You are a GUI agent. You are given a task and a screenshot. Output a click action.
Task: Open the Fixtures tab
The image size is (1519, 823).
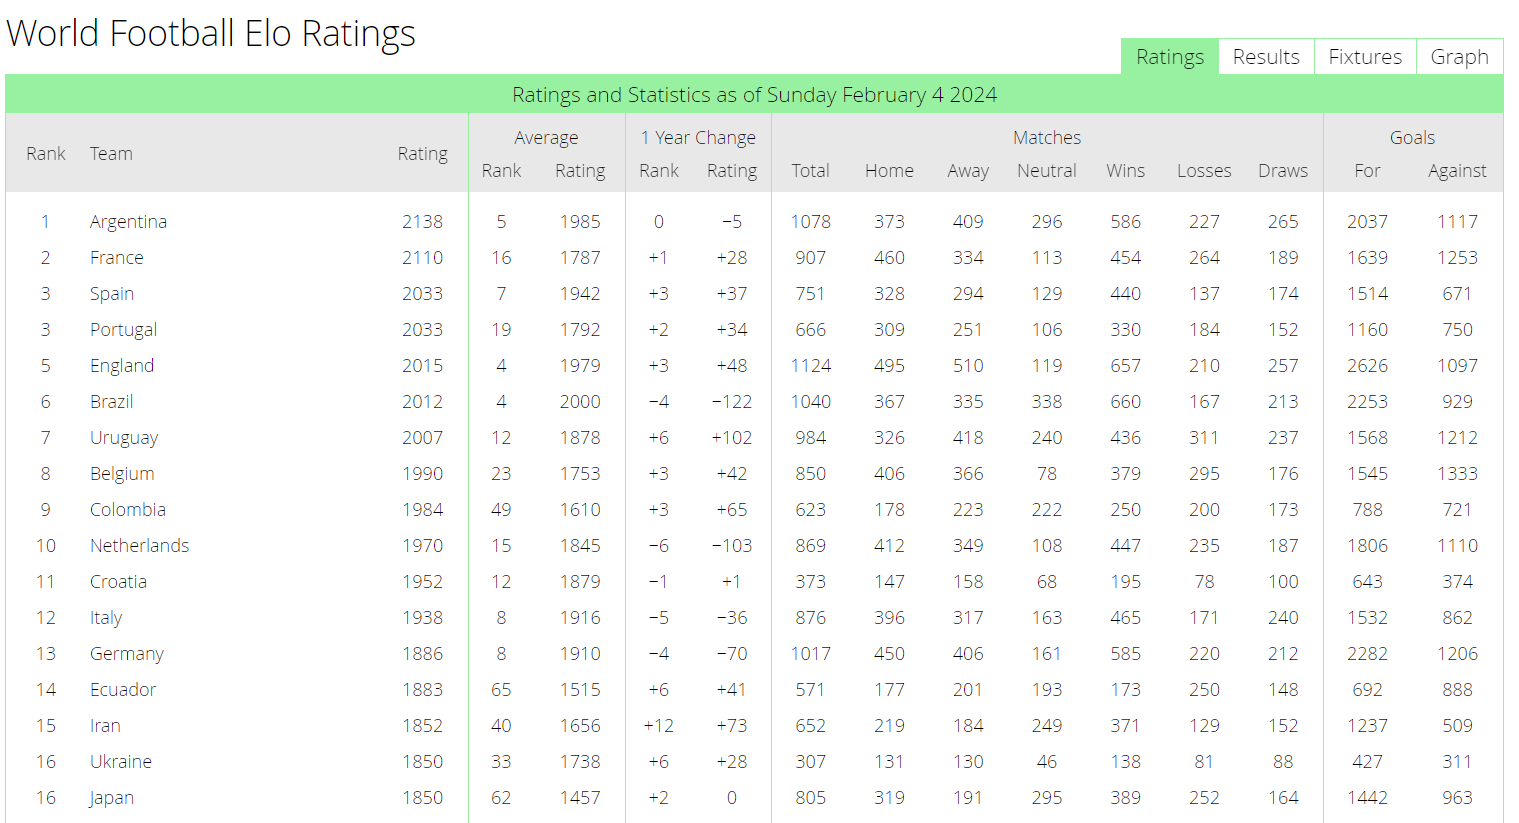tap(1365, 57)
